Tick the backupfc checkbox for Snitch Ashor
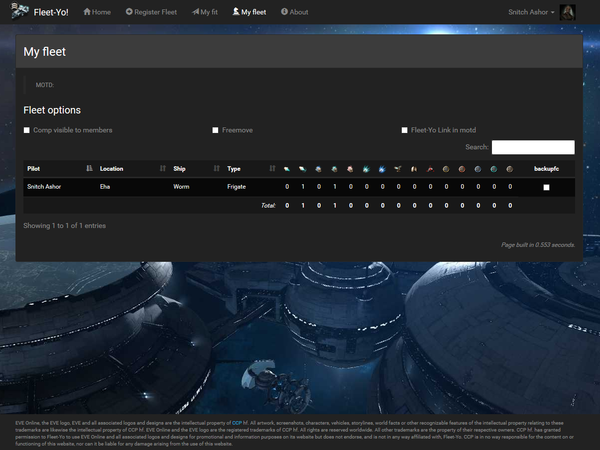This screenshot has height=450, width=600. (546, 187)
